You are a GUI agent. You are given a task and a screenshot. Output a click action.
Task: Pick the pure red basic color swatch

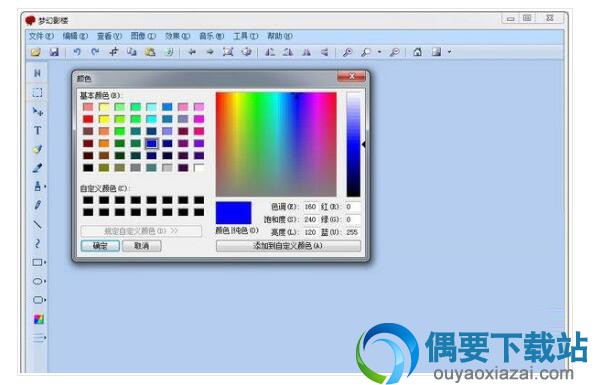tap(88, 119)
